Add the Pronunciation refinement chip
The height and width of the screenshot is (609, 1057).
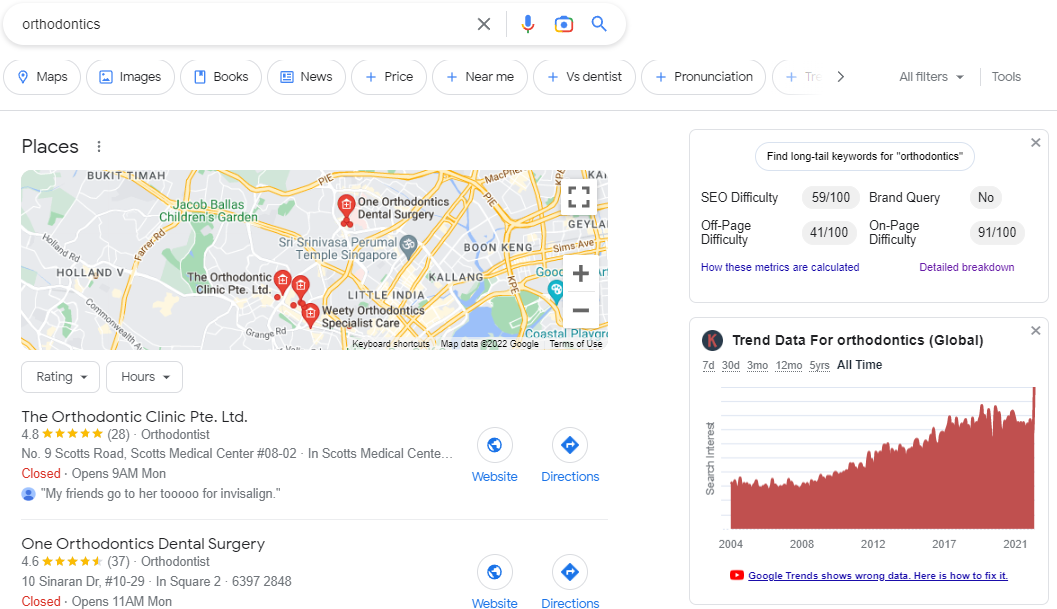(x=704, y=77)
